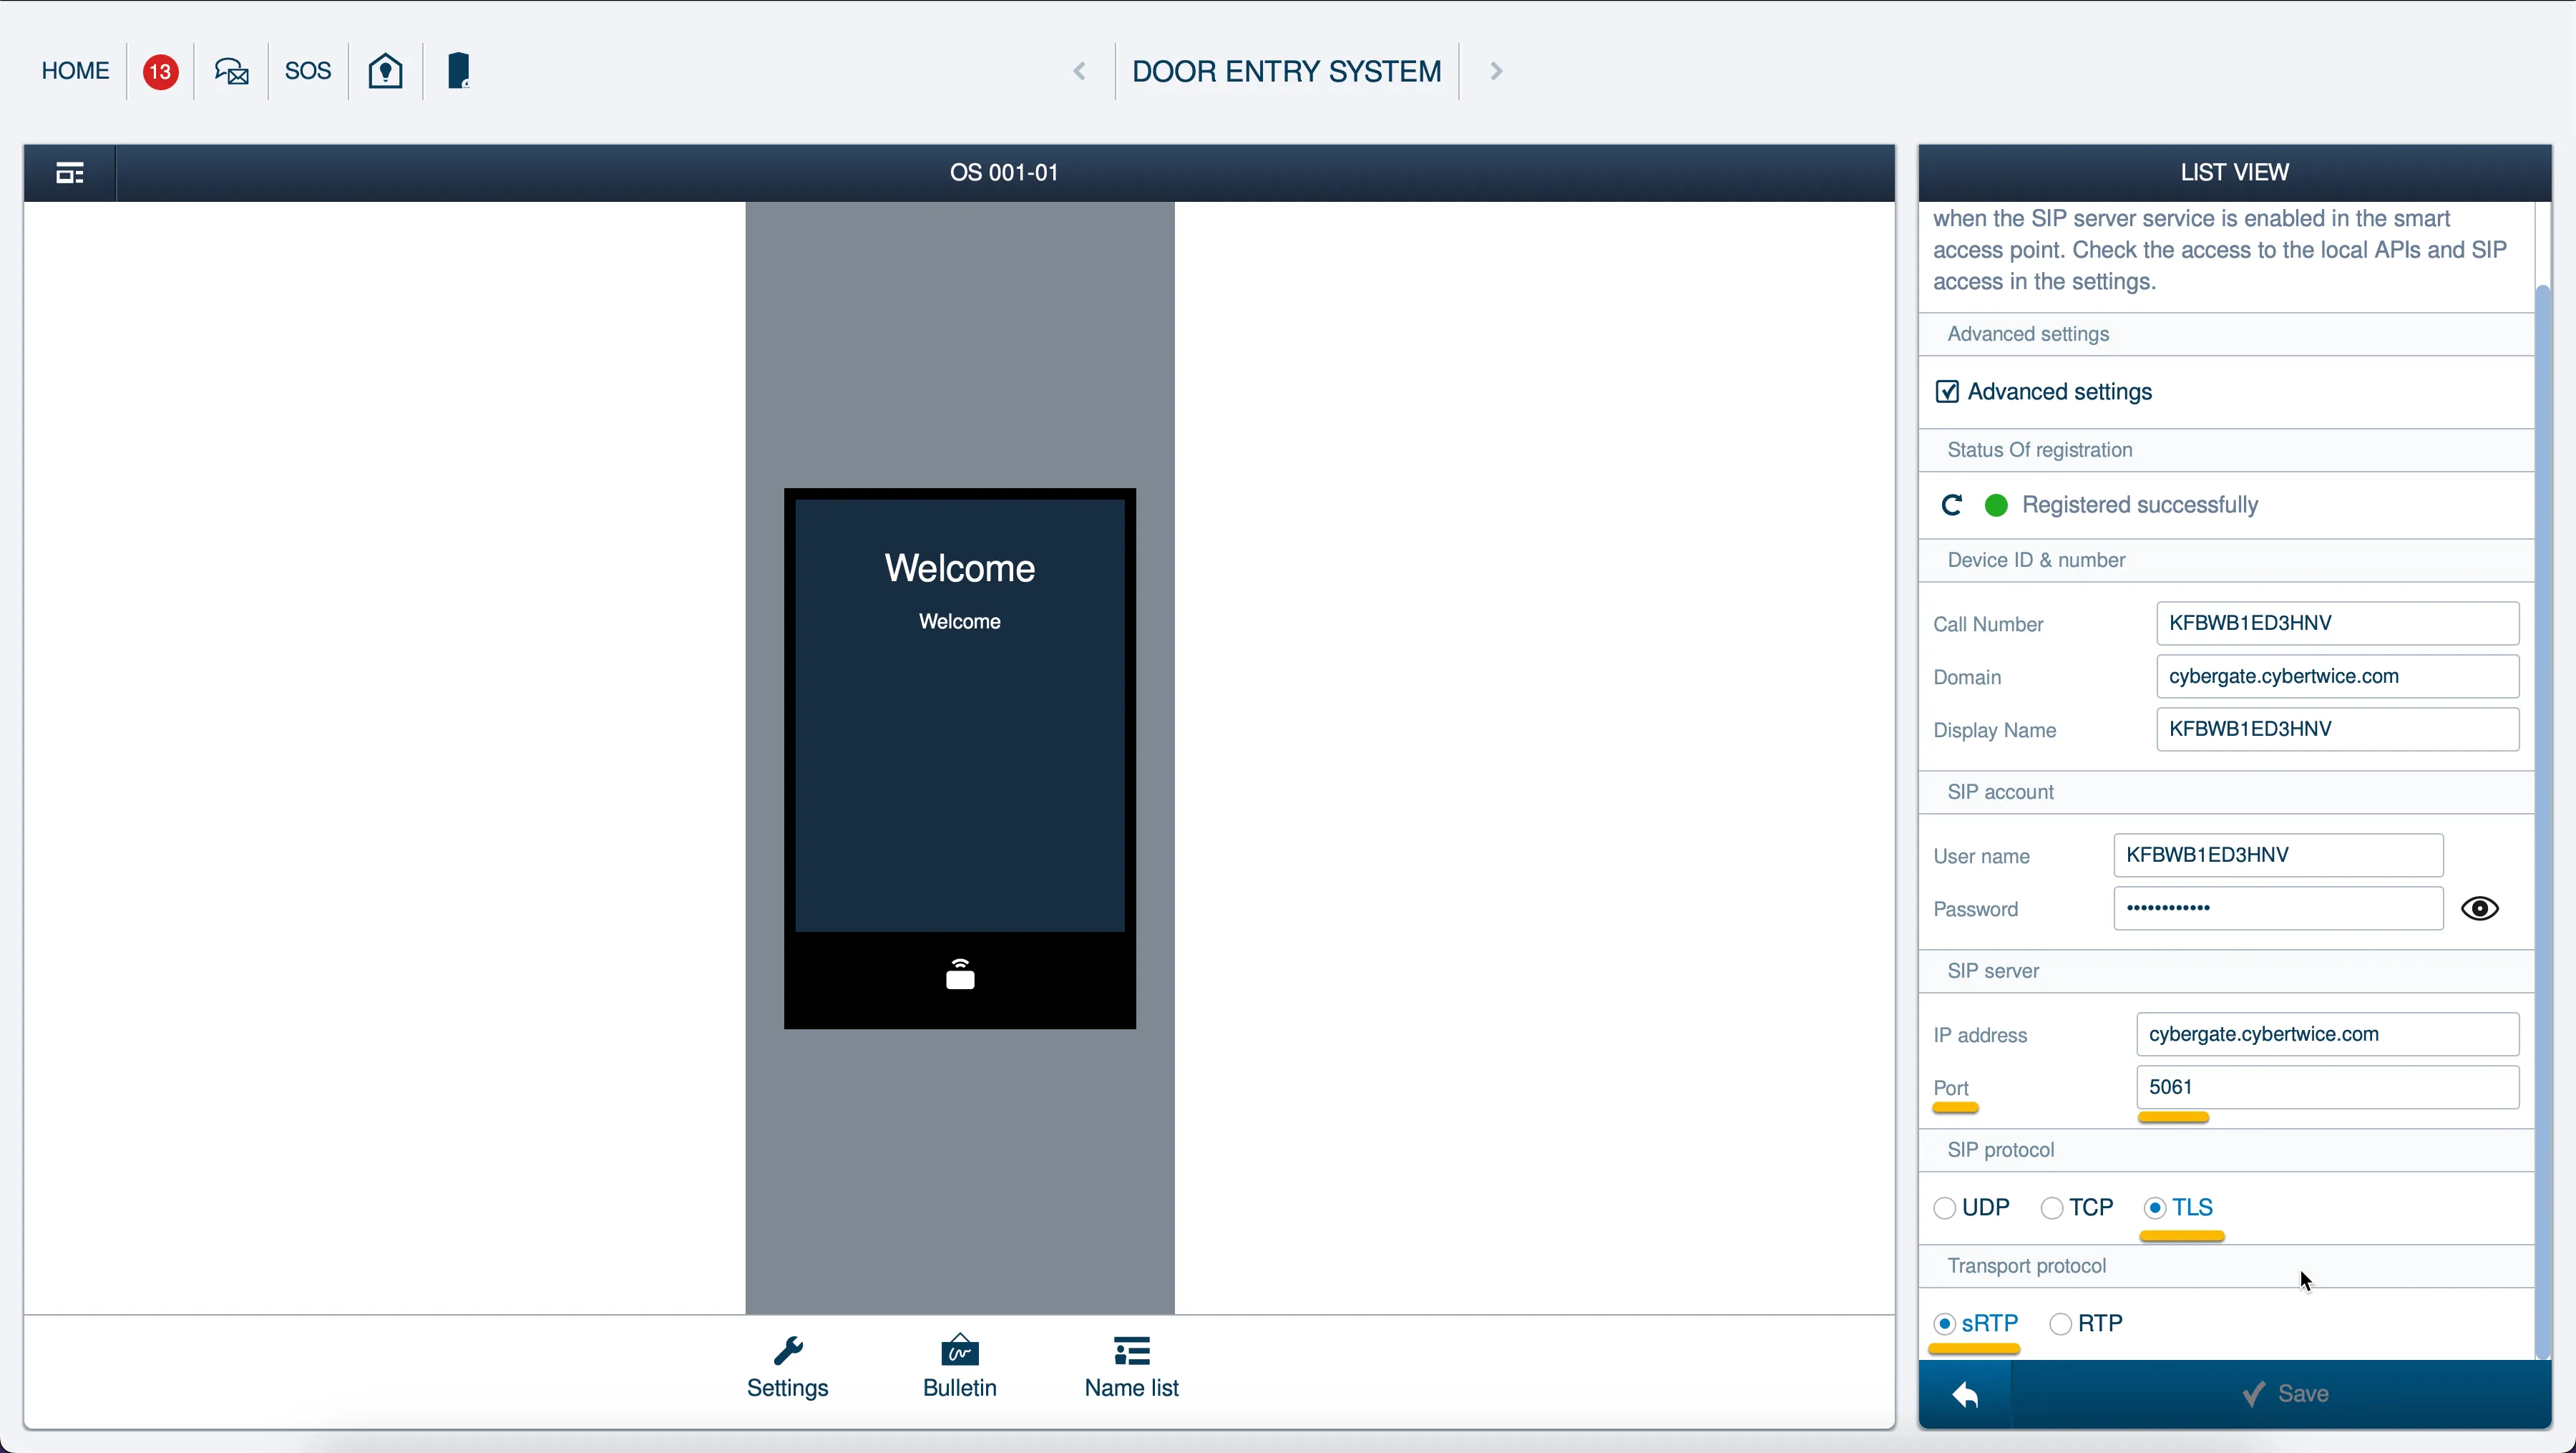The width and height of the screenshot is (2576, 1453).
Task: Go back with the return arrow button
Action: tap(1965, 1394)
